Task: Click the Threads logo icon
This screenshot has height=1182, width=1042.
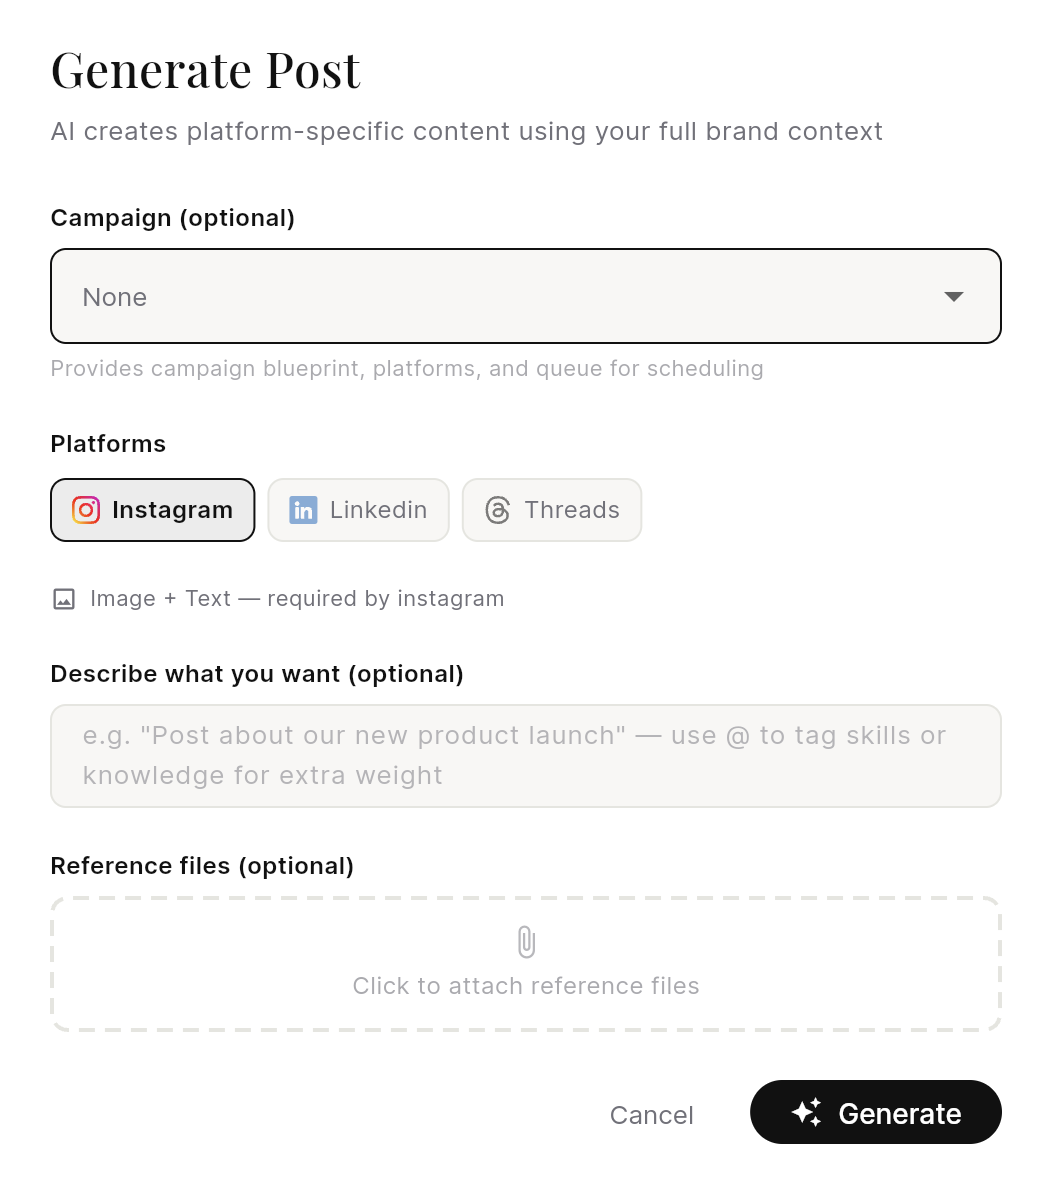Action: (x=496, y=510)
